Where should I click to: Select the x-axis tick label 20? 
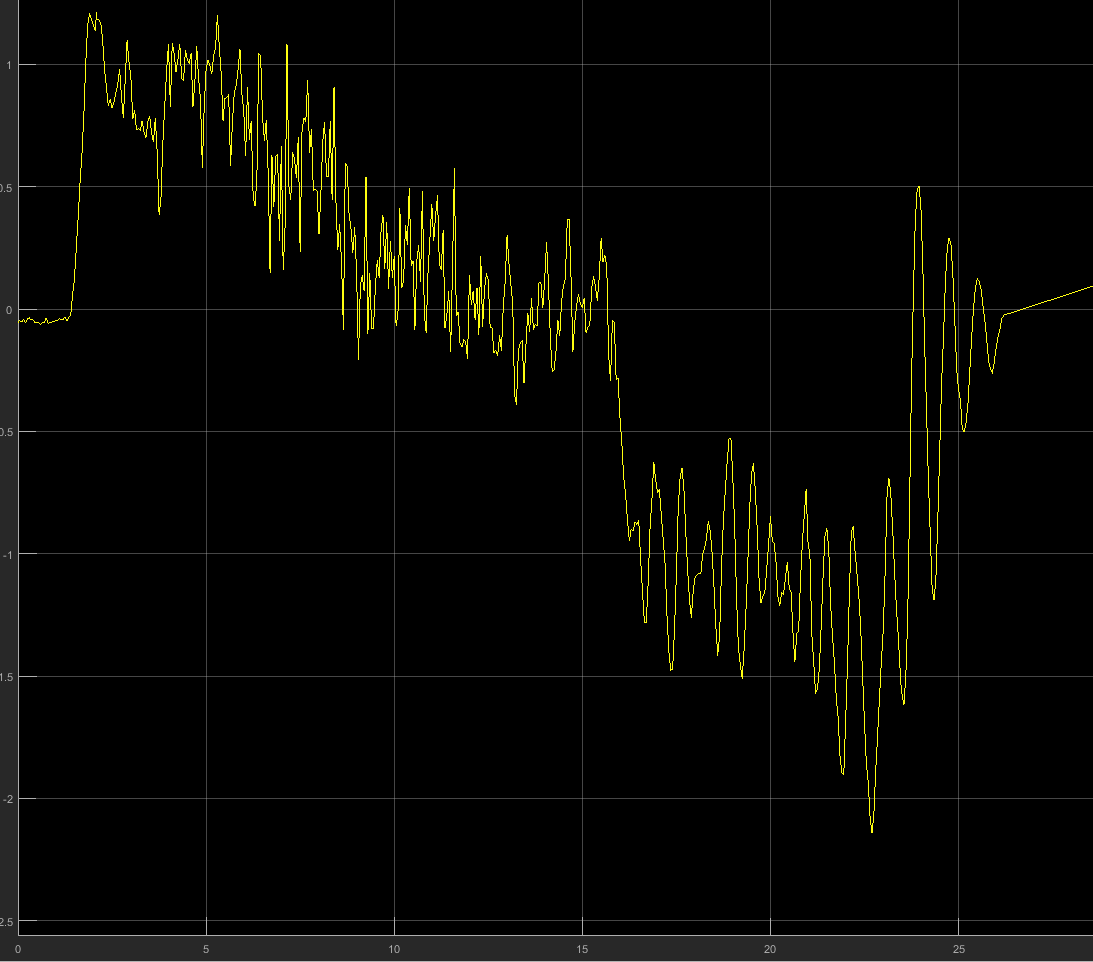tap(770, 948)
